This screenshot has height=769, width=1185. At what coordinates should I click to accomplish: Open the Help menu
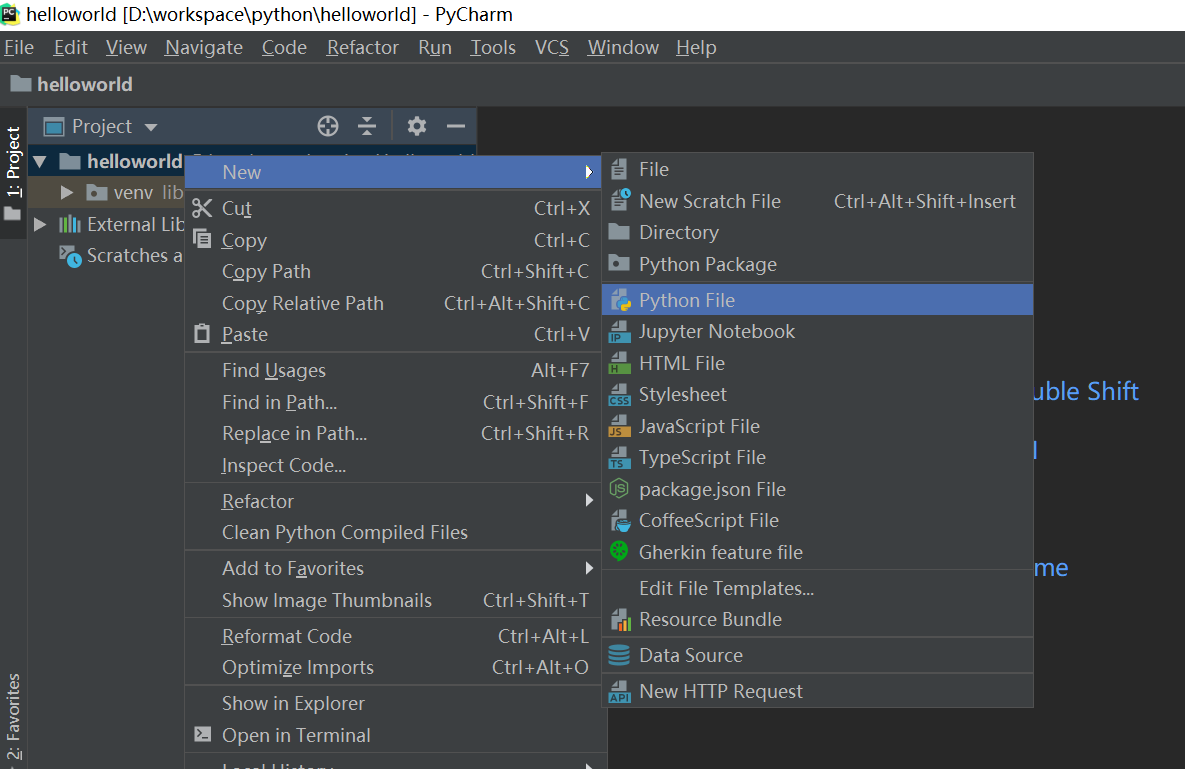[696, 48]
